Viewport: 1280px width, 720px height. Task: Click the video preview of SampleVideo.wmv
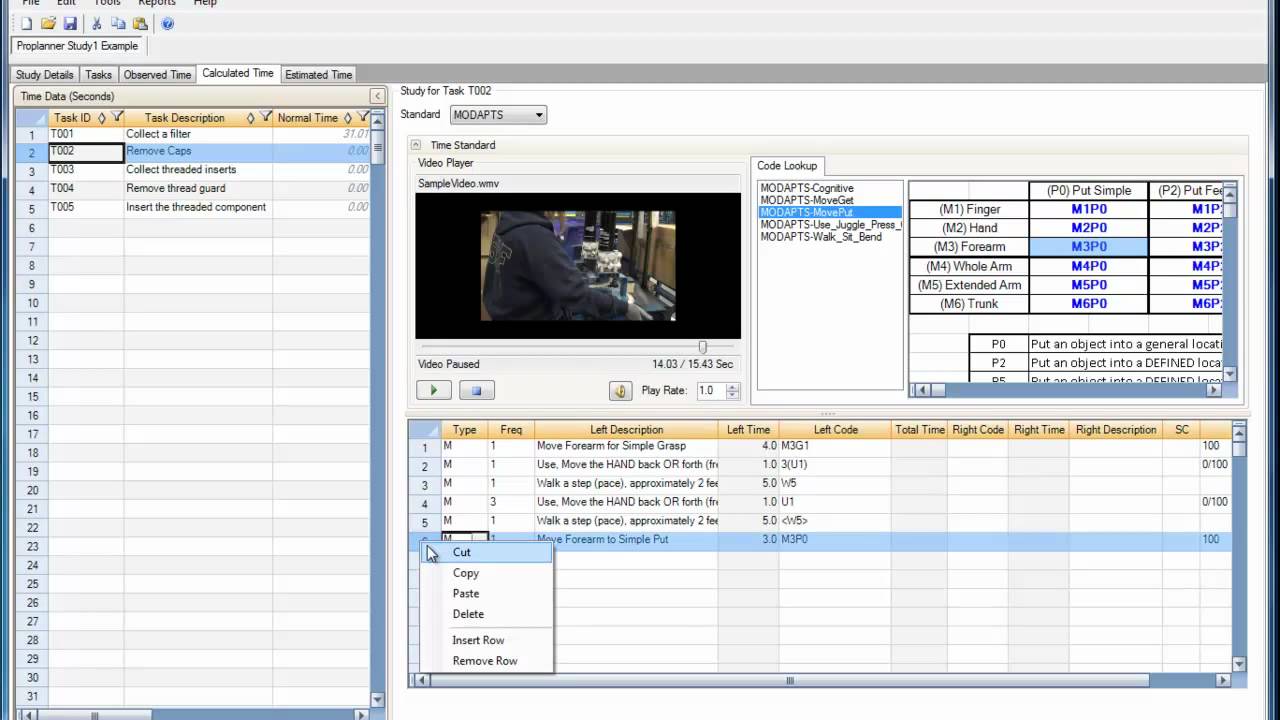click(578, 265)
